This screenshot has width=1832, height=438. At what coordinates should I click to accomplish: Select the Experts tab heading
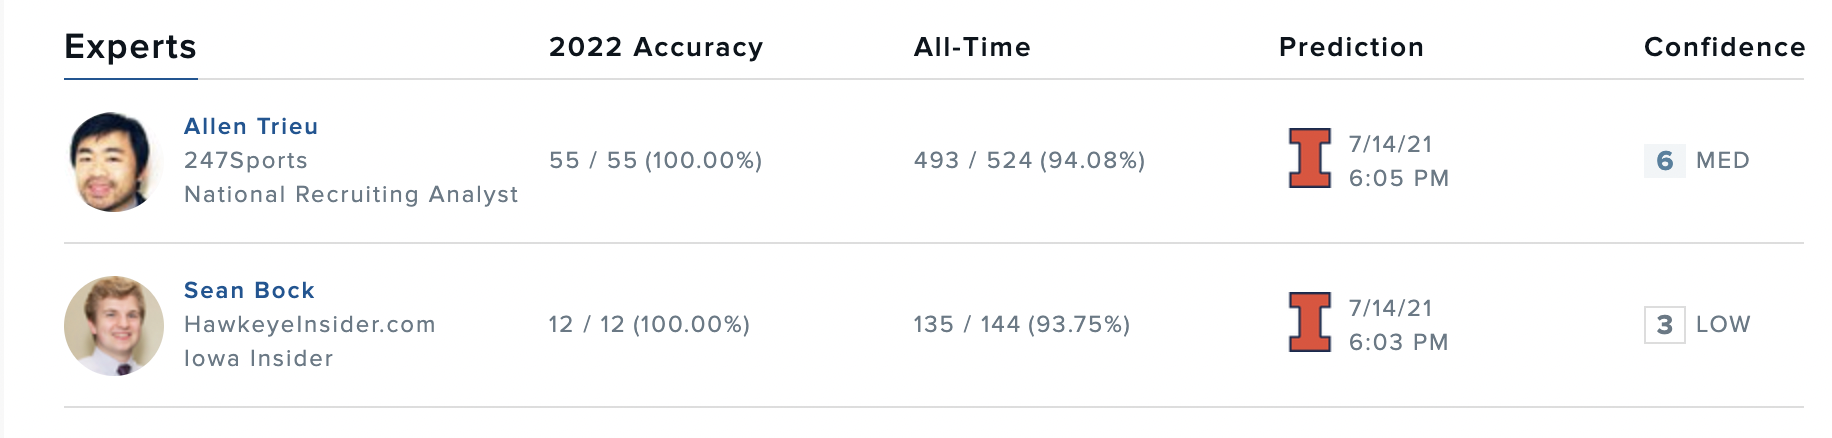[x=130, y=47]
